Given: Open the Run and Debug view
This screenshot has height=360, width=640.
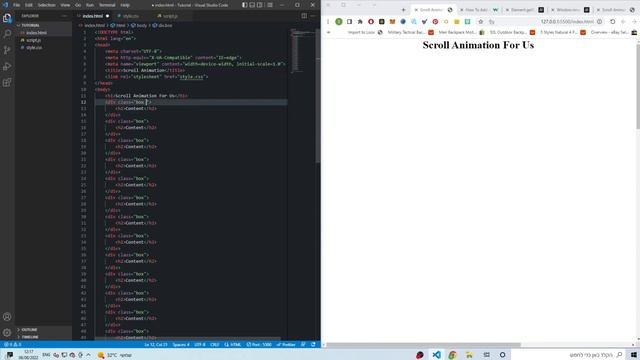Looking at the screenshot, I should 7,66.
